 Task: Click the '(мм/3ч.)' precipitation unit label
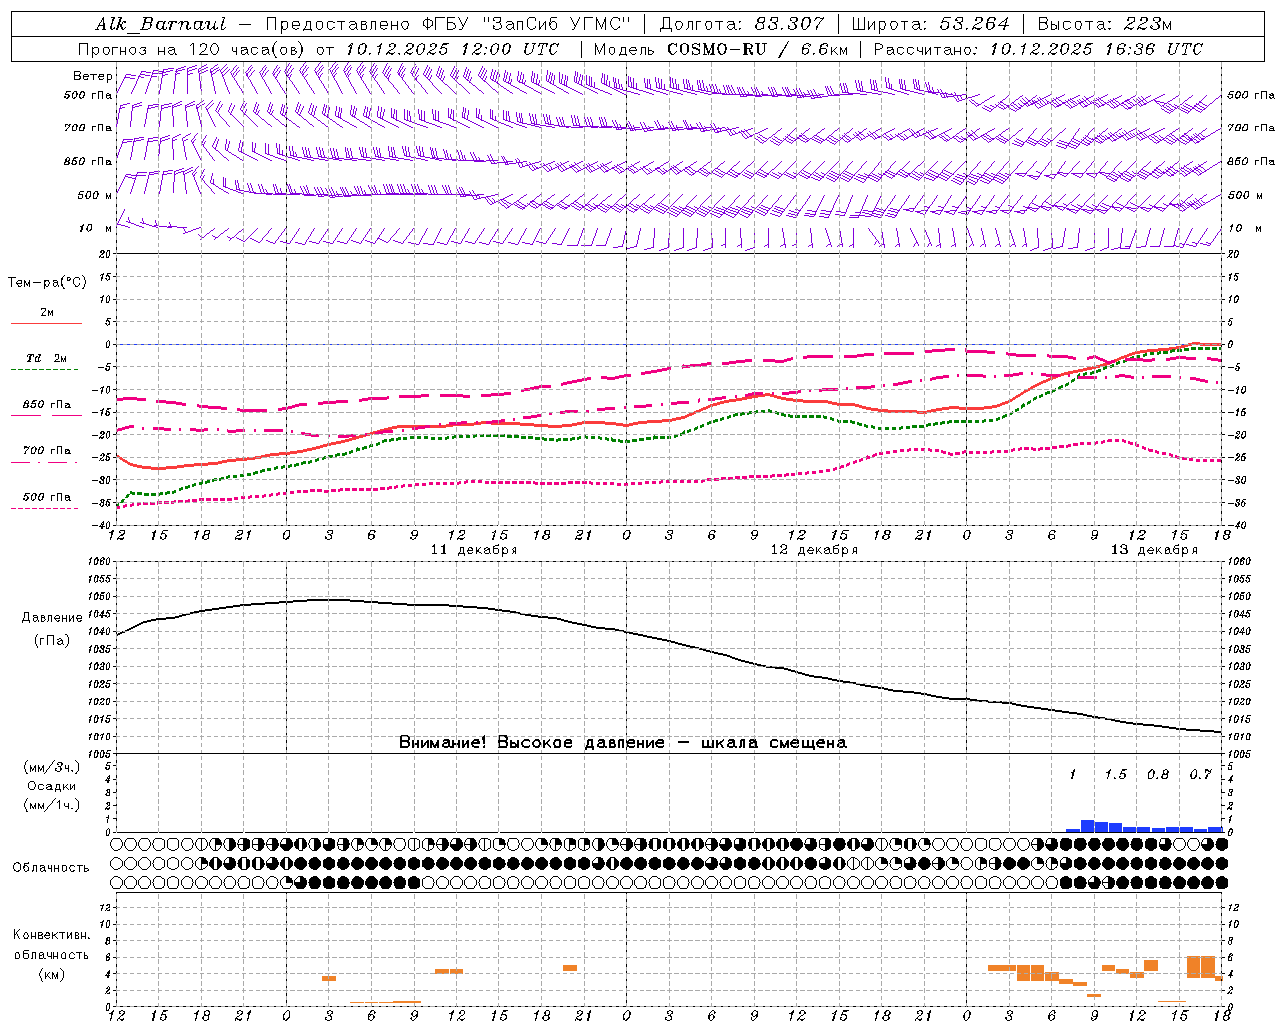pyautogui.click(x=52, y=768)
